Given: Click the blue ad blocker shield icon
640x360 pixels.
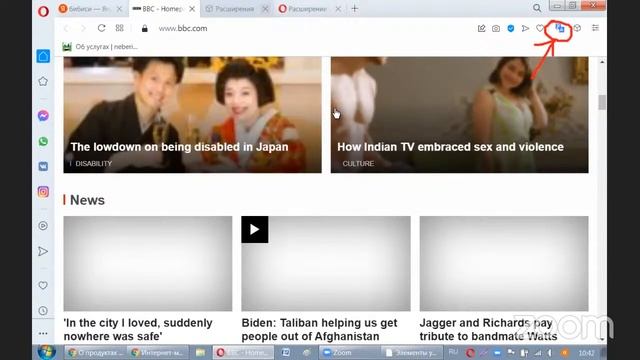Looking at the screenshot, I should 511,28.
